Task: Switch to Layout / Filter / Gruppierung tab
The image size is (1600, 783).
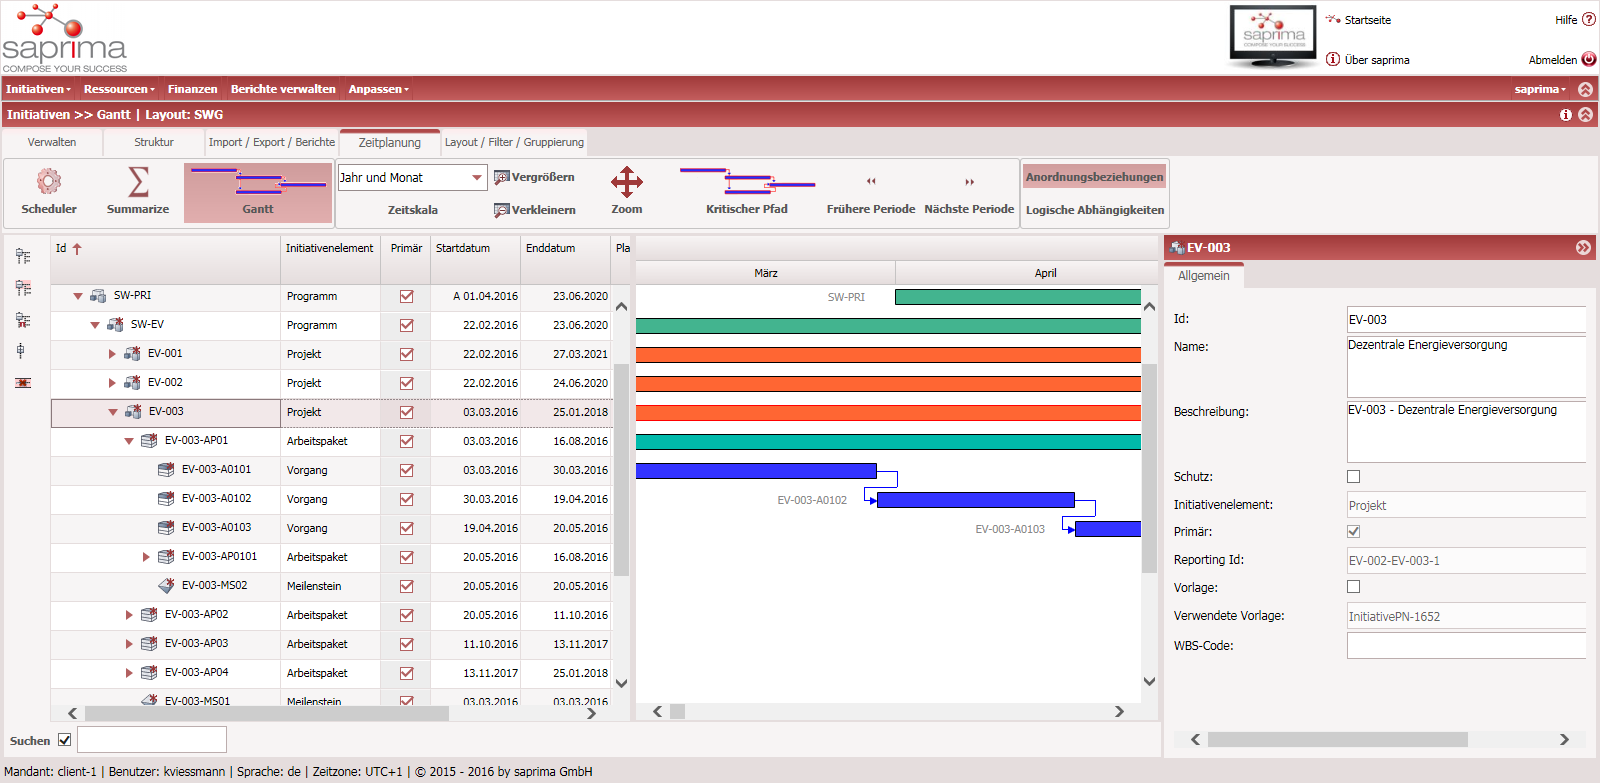Action: [514, 142]
